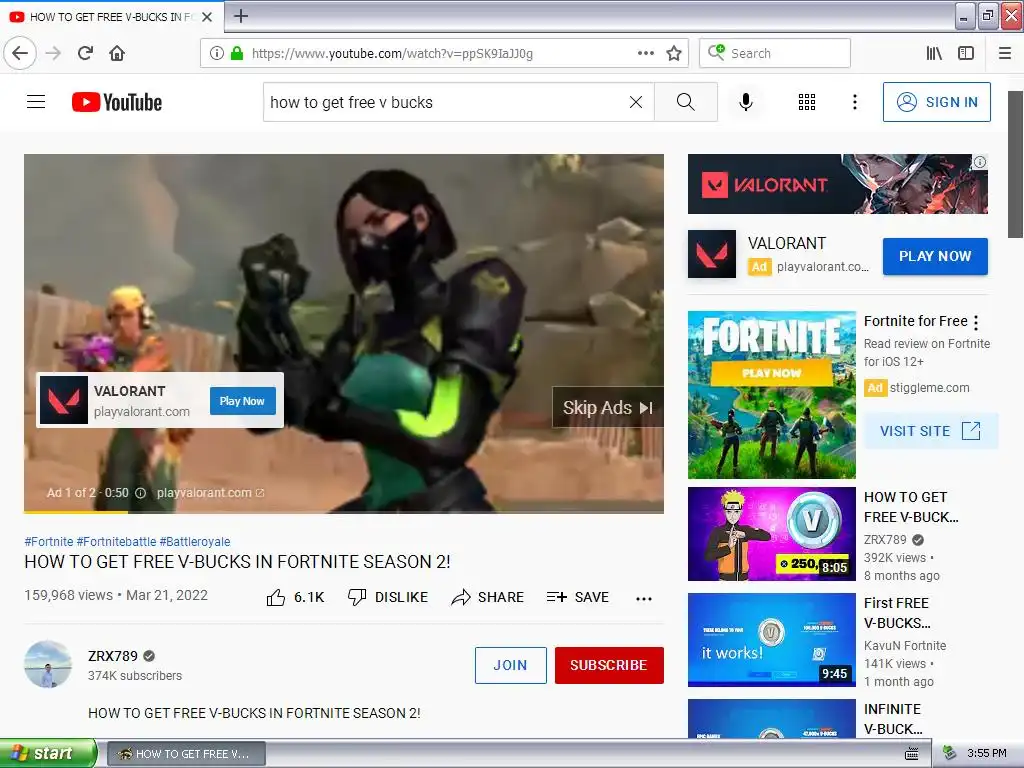The width and height of the screenshot is (1024, 768).
Task: Click the SIGN IN button
Action: (936, 102)
